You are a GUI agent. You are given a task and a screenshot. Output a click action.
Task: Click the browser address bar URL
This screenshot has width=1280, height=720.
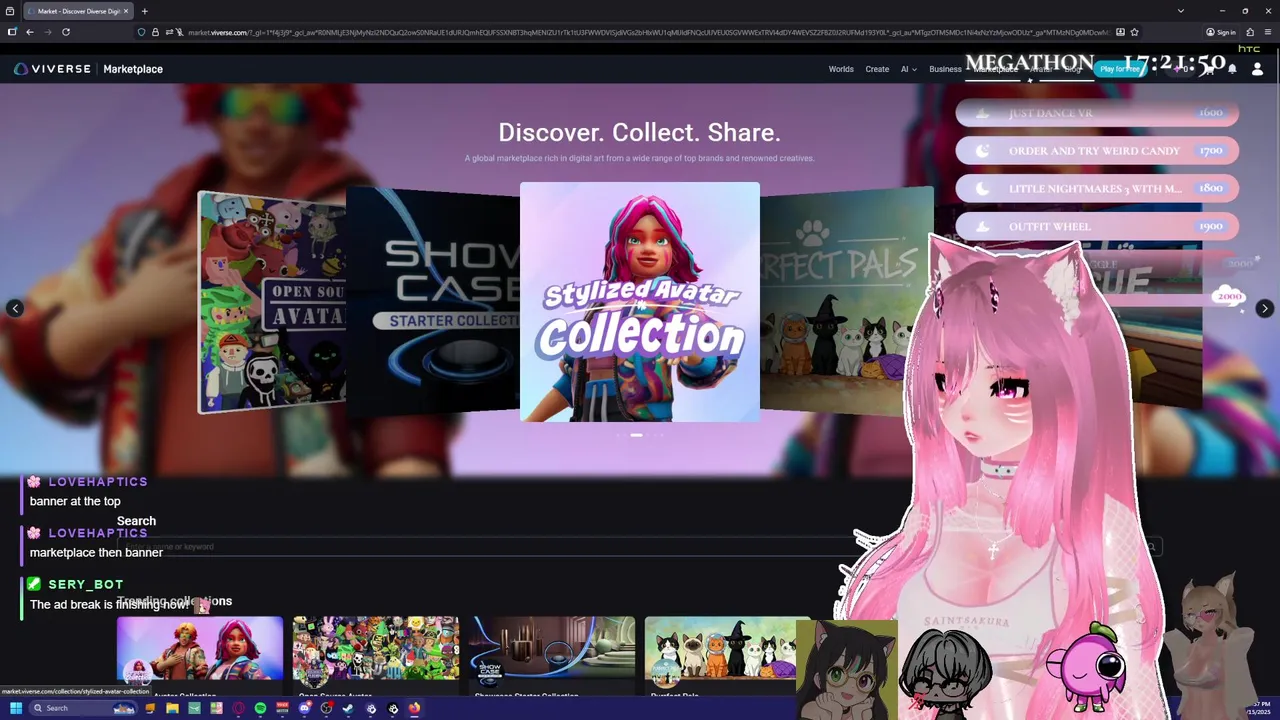click(x=648, y=32)
